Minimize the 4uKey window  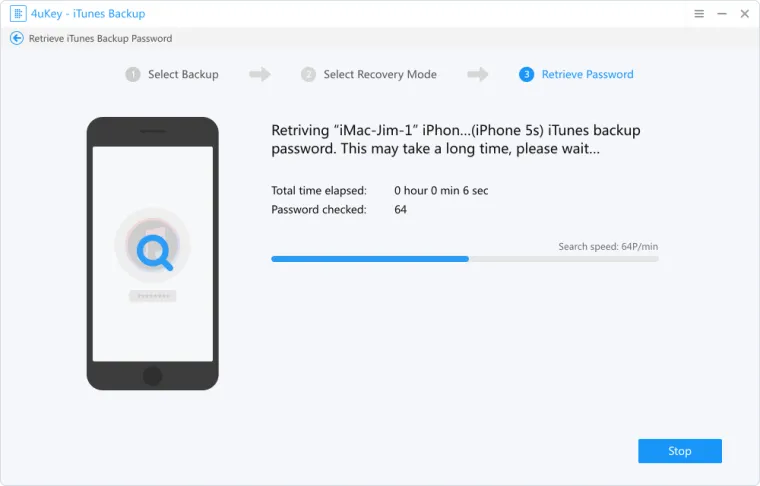[722, 14]
